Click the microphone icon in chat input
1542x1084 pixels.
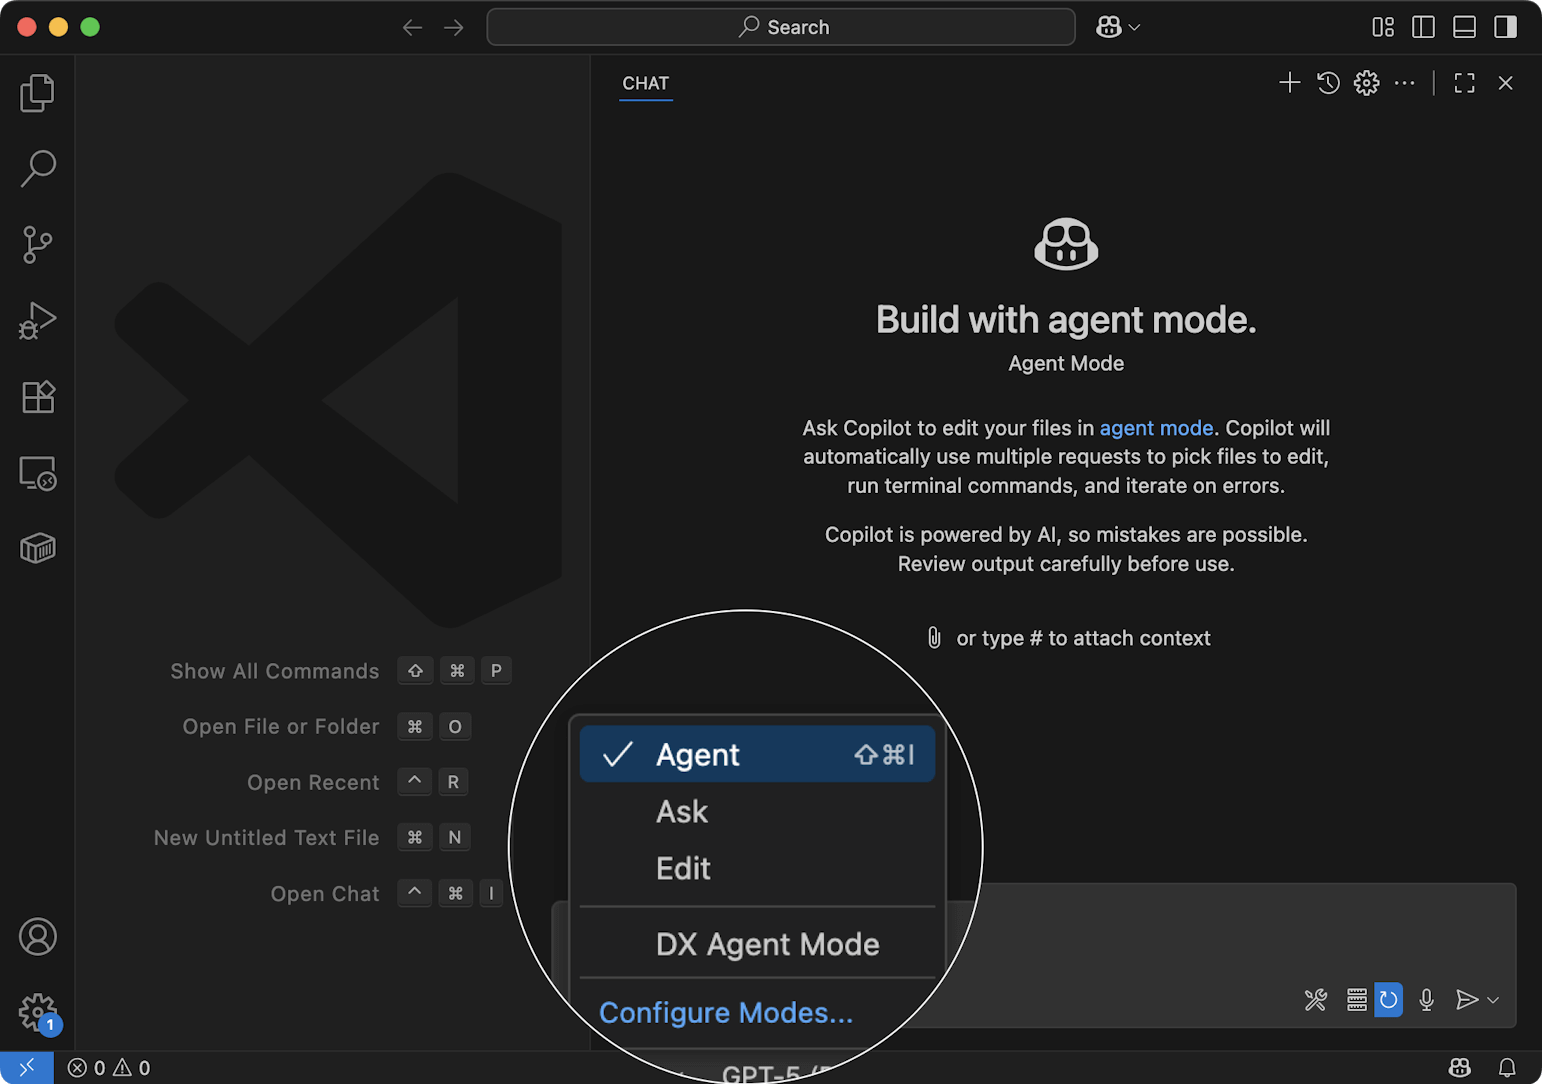tap(1426, 1000)
